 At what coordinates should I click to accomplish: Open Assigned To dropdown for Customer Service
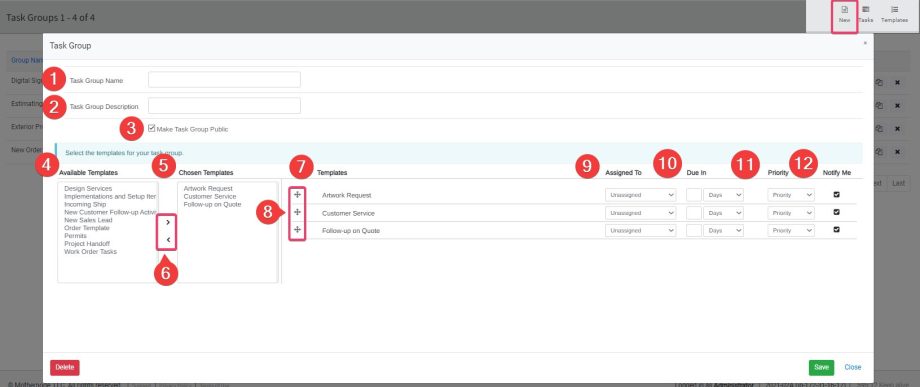[641, 213]
